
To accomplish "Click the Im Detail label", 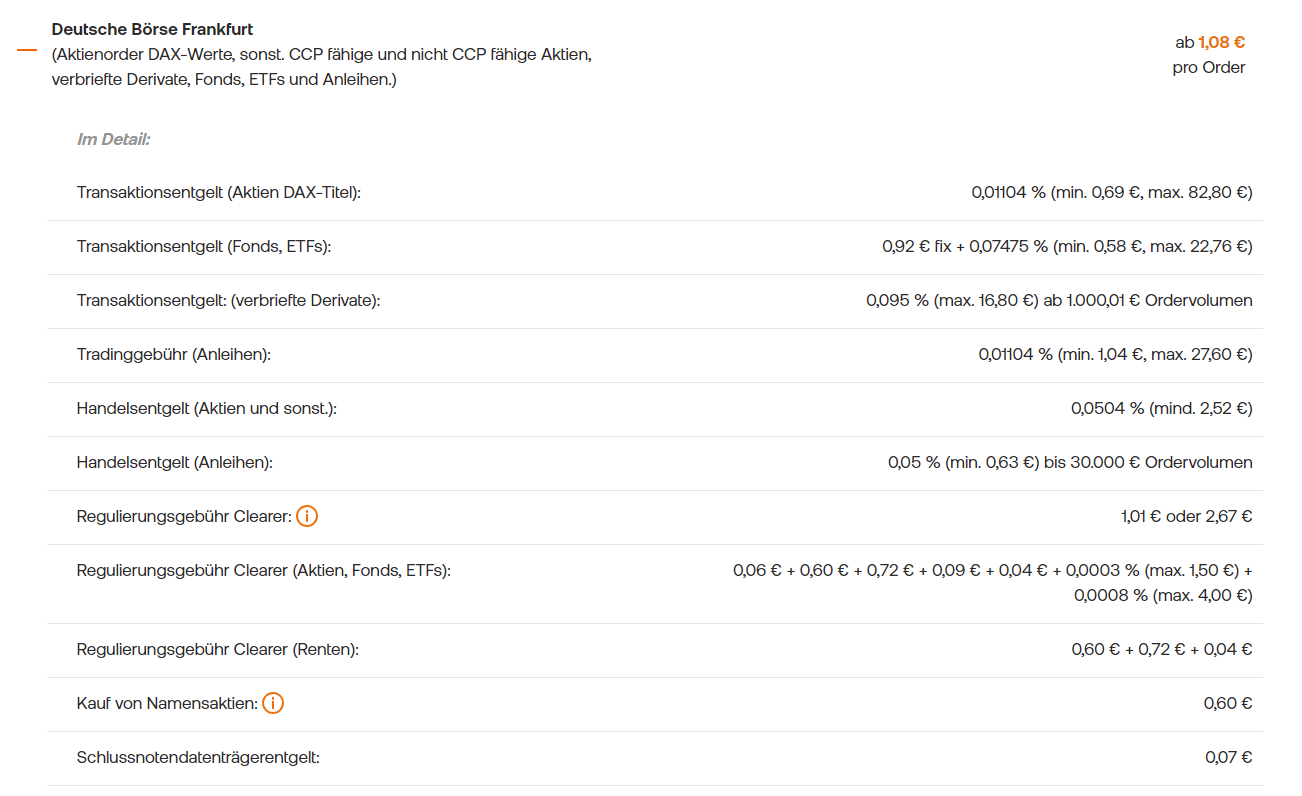I will coord(113,139).
